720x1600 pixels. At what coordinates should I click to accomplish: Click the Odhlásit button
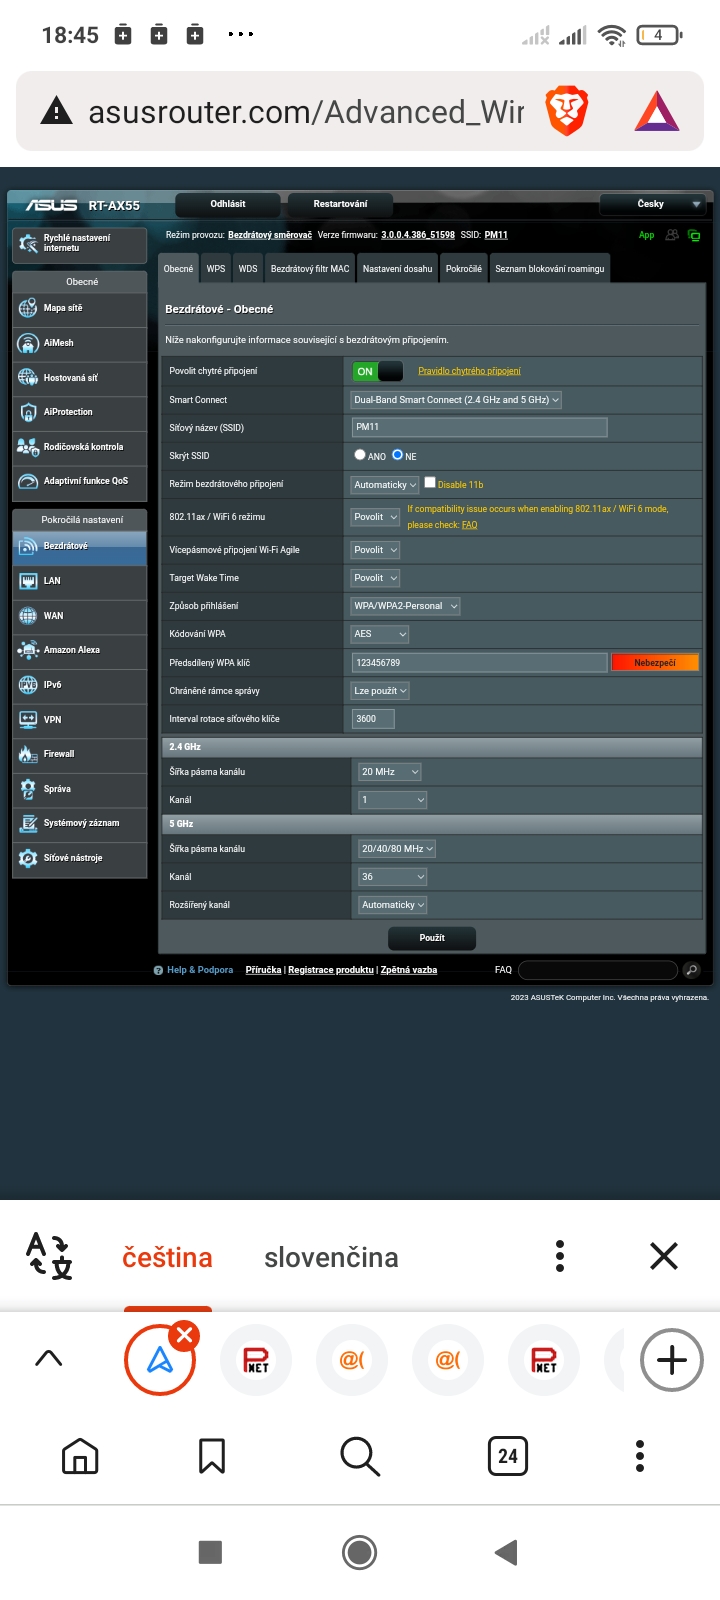click(x=228, y=204)
